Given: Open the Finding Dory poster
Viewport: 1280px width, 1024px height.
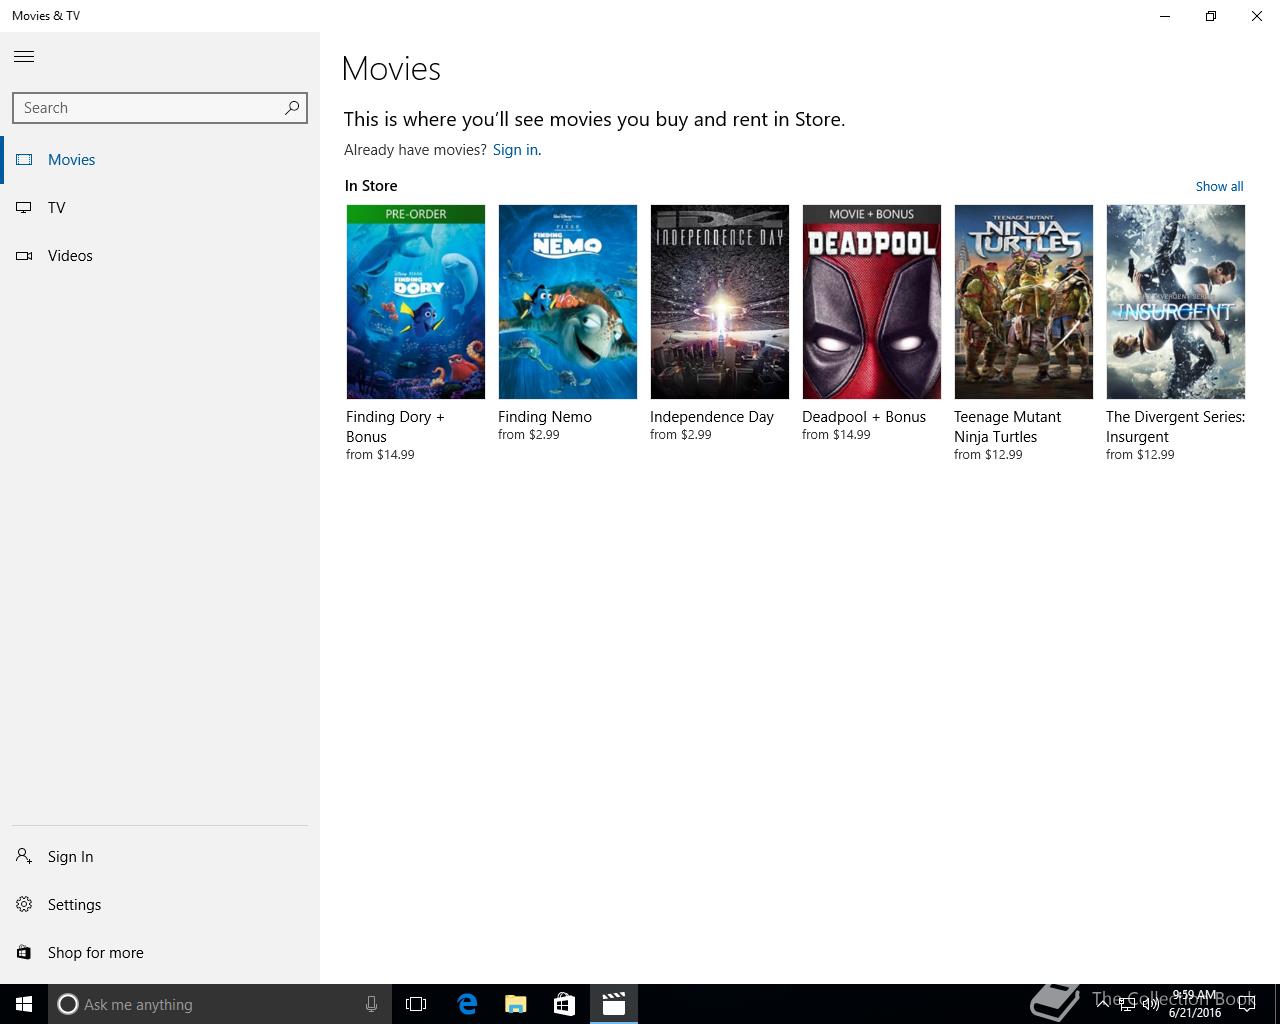Looking at the screenshot, I should (416, 302).
